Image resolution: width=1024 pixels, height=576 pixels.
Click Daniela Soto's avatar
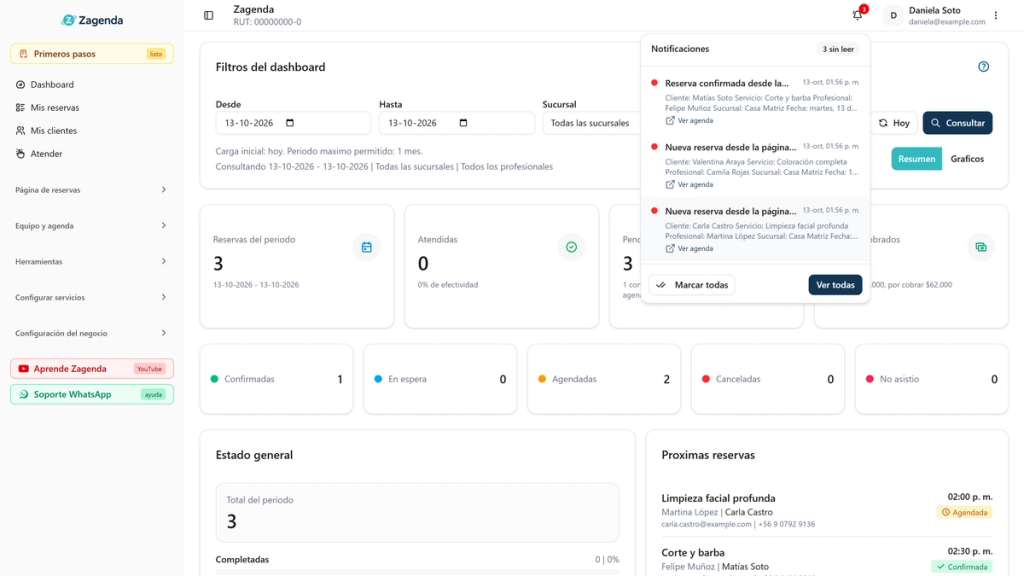coord(893,15)
